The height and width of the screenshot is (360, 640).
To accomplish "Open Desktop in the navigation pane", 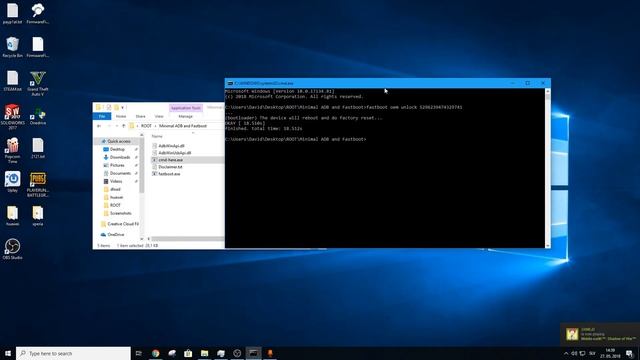I will (x=117, y=149).
